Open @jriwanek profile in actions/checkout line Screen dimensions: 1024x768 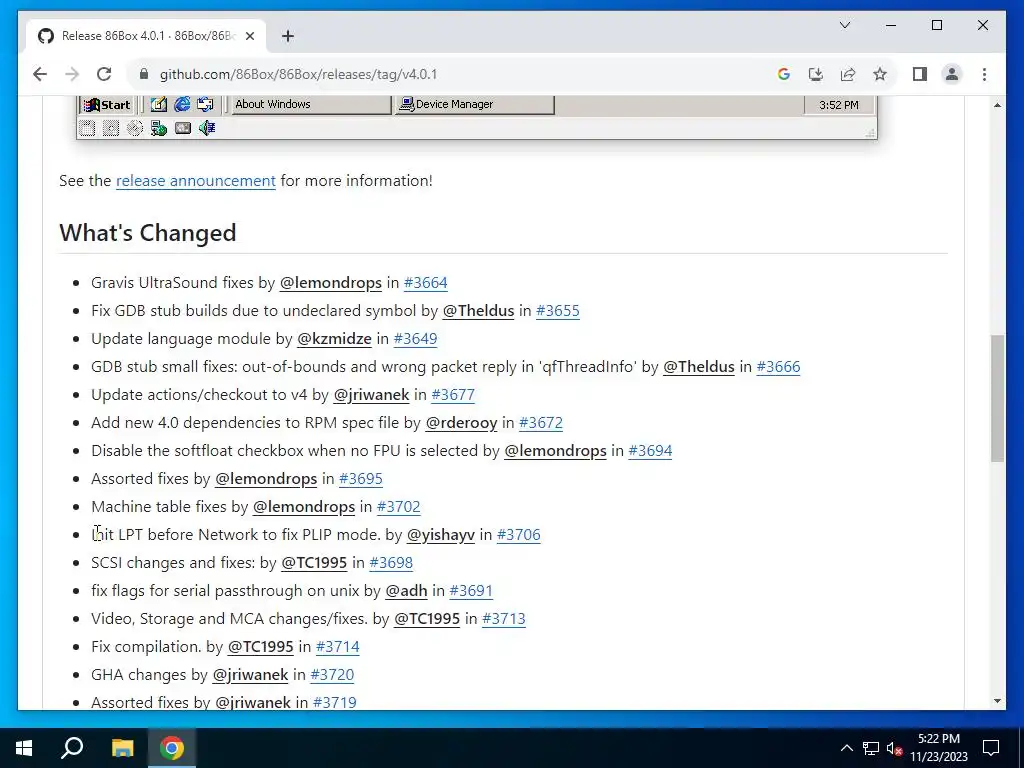(371, 395)
